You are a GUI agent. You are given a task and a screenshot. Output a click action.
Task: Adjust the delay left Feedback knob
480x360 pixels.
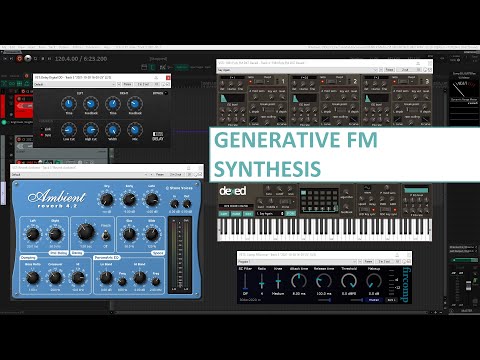[91, 104]
